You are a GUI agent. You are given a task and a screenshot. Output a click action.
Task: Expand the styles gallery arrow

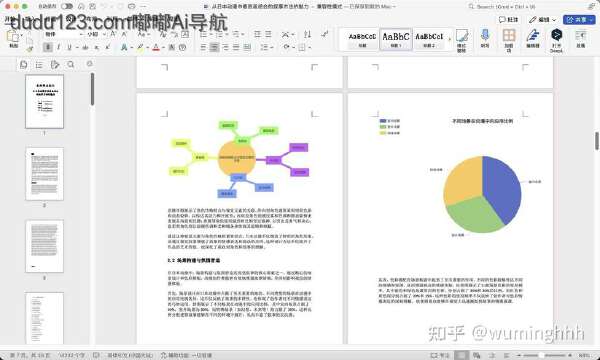tap(450, 39)
